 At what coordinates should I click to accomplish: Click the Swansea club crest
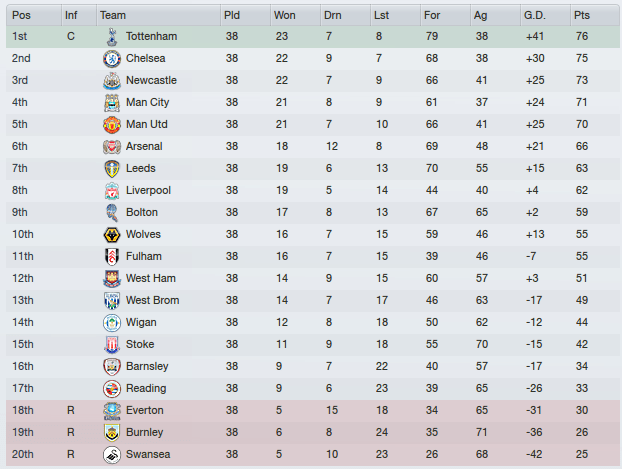pos(111,454)
